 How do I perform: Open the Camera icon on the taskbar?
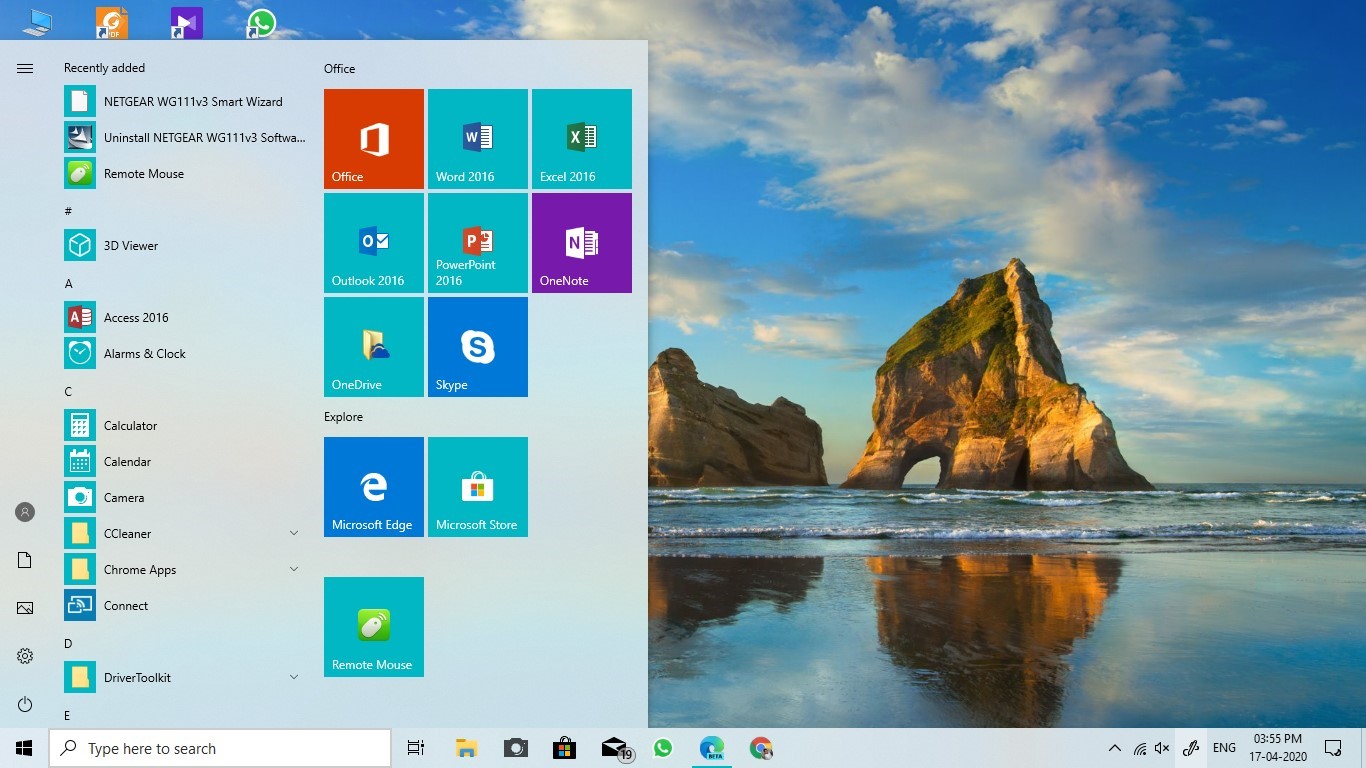coord(515,748)
